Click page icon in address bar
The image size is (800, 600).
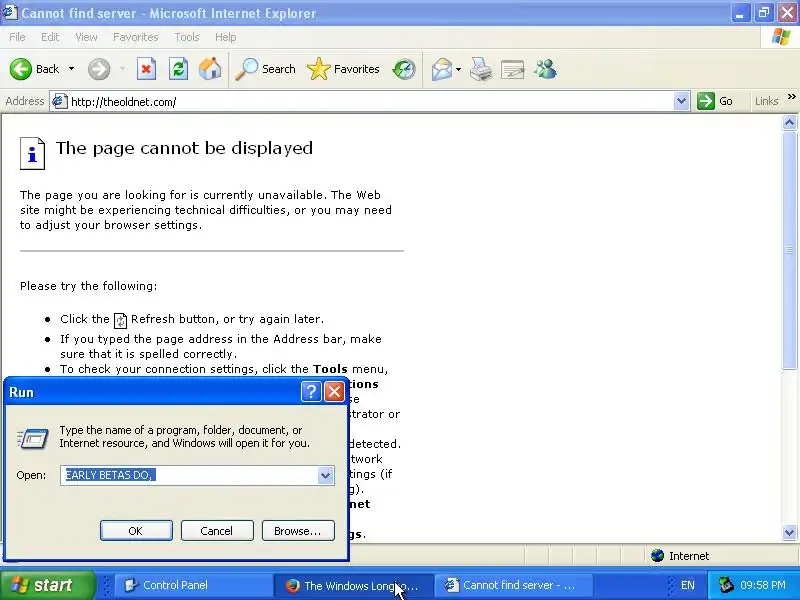coord(60,101)
